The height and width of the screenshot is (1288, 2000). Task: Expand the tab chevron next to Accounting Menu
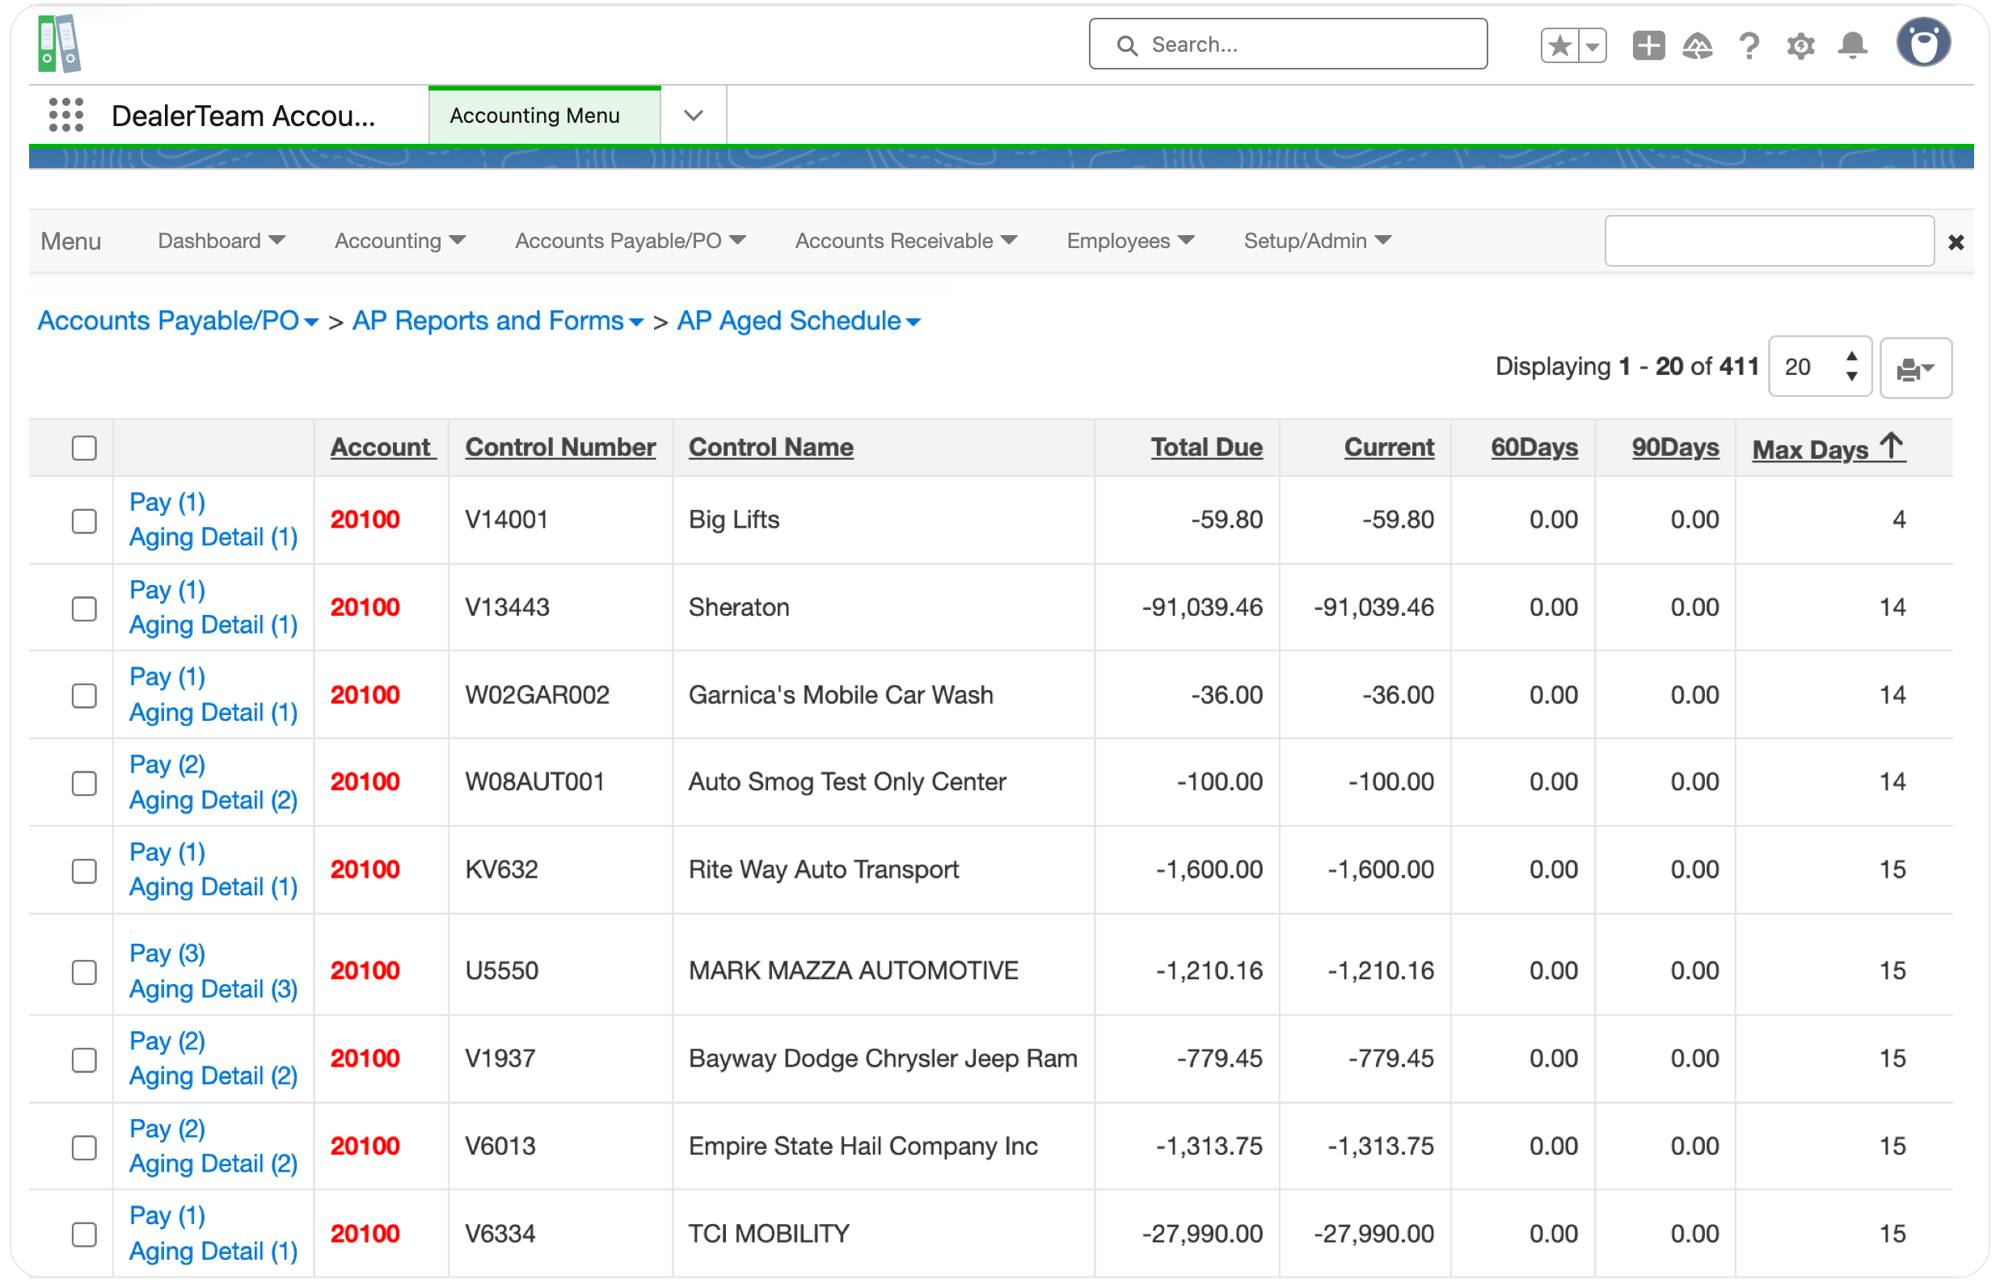click(693, 116)
